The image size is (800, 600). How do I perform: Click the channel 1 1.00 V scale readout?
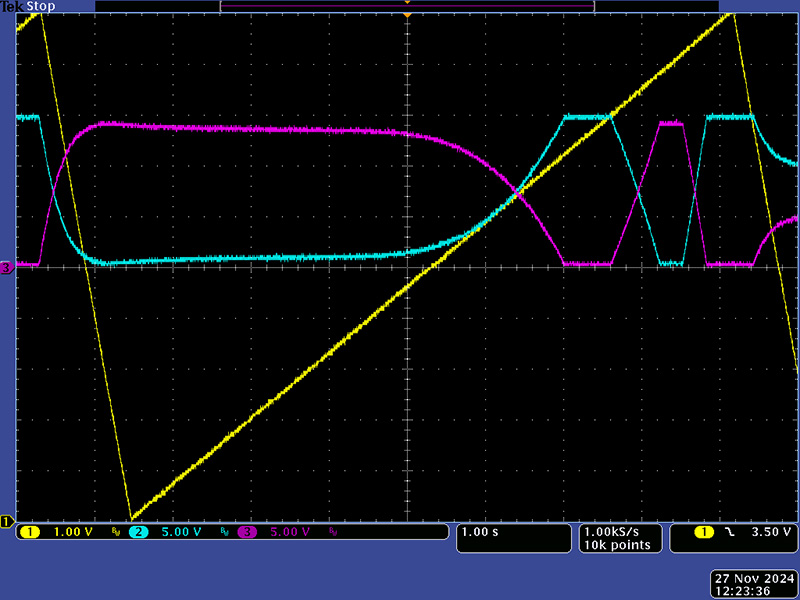coord(71,532)
